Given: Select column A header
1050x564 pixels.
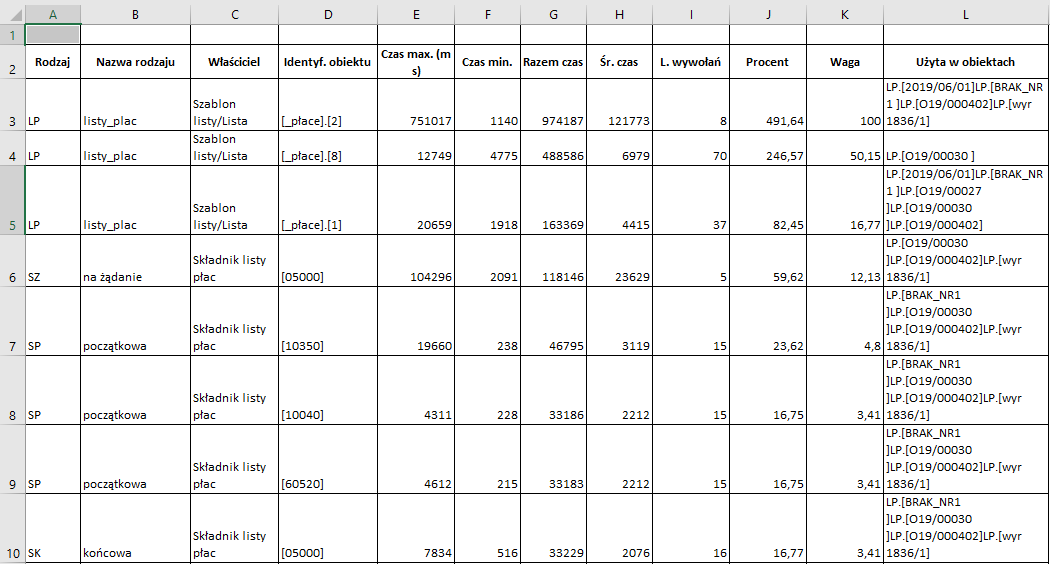Looking at the screenshot, I should pos(53,15).
